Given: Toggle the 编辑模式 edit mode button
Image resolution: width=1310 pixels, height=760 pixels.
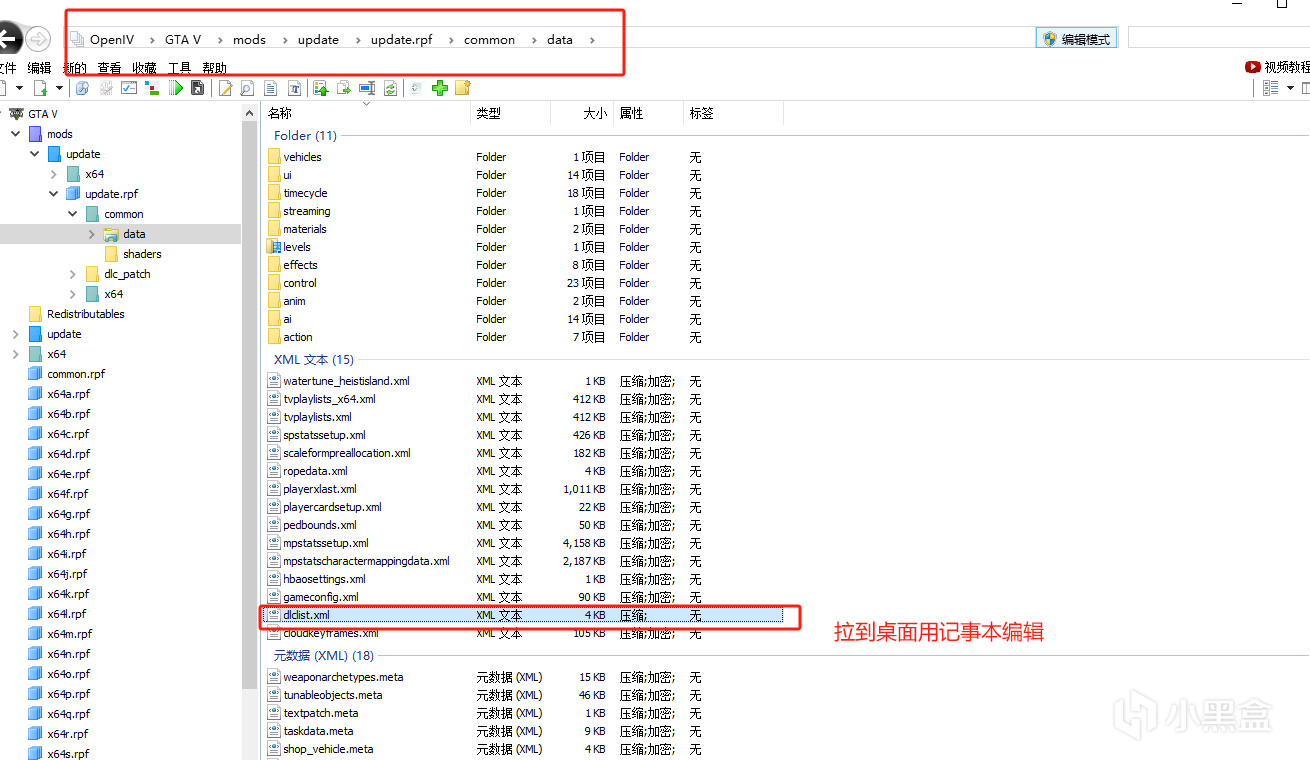Looking at the screenshot, I should click(x=1076, y=39).
